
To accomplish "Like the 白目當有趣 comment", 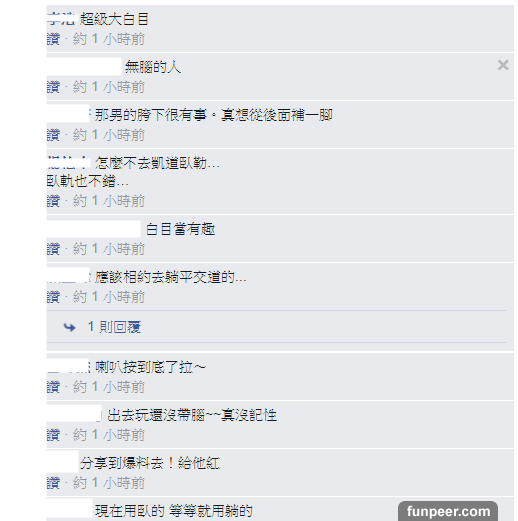I will pos(53,249).
